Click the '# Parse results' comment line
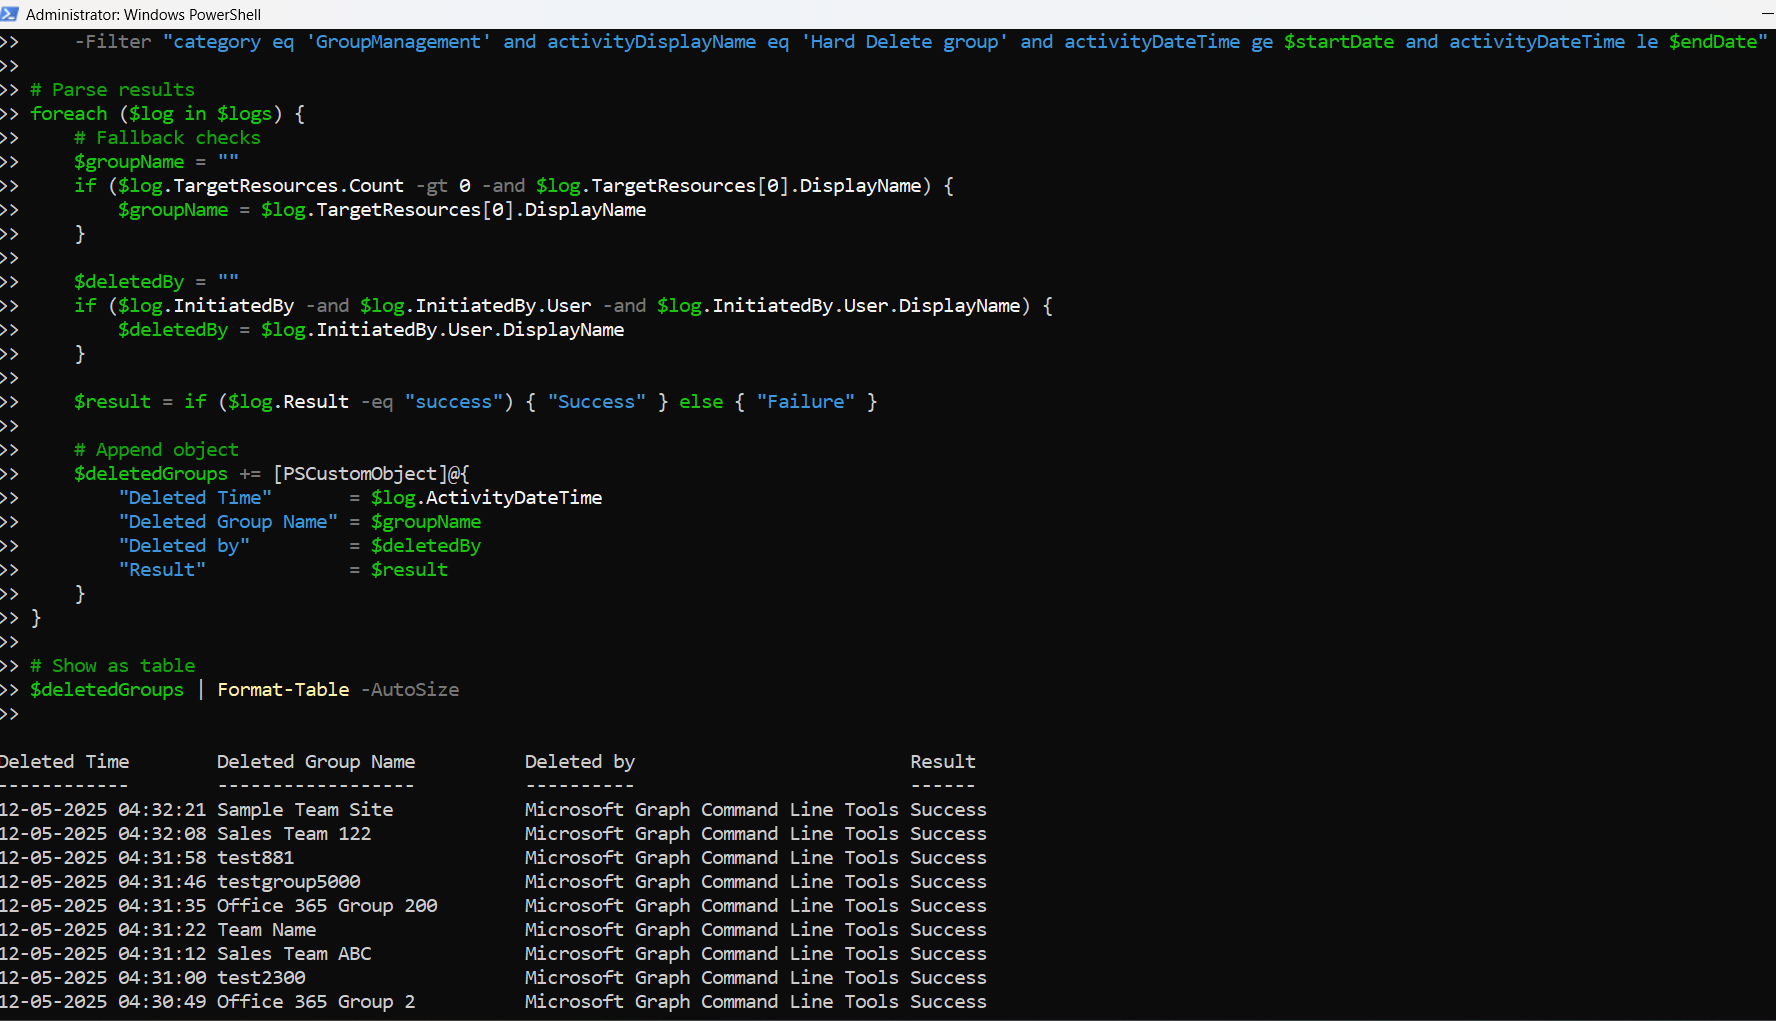 (112, 90)
